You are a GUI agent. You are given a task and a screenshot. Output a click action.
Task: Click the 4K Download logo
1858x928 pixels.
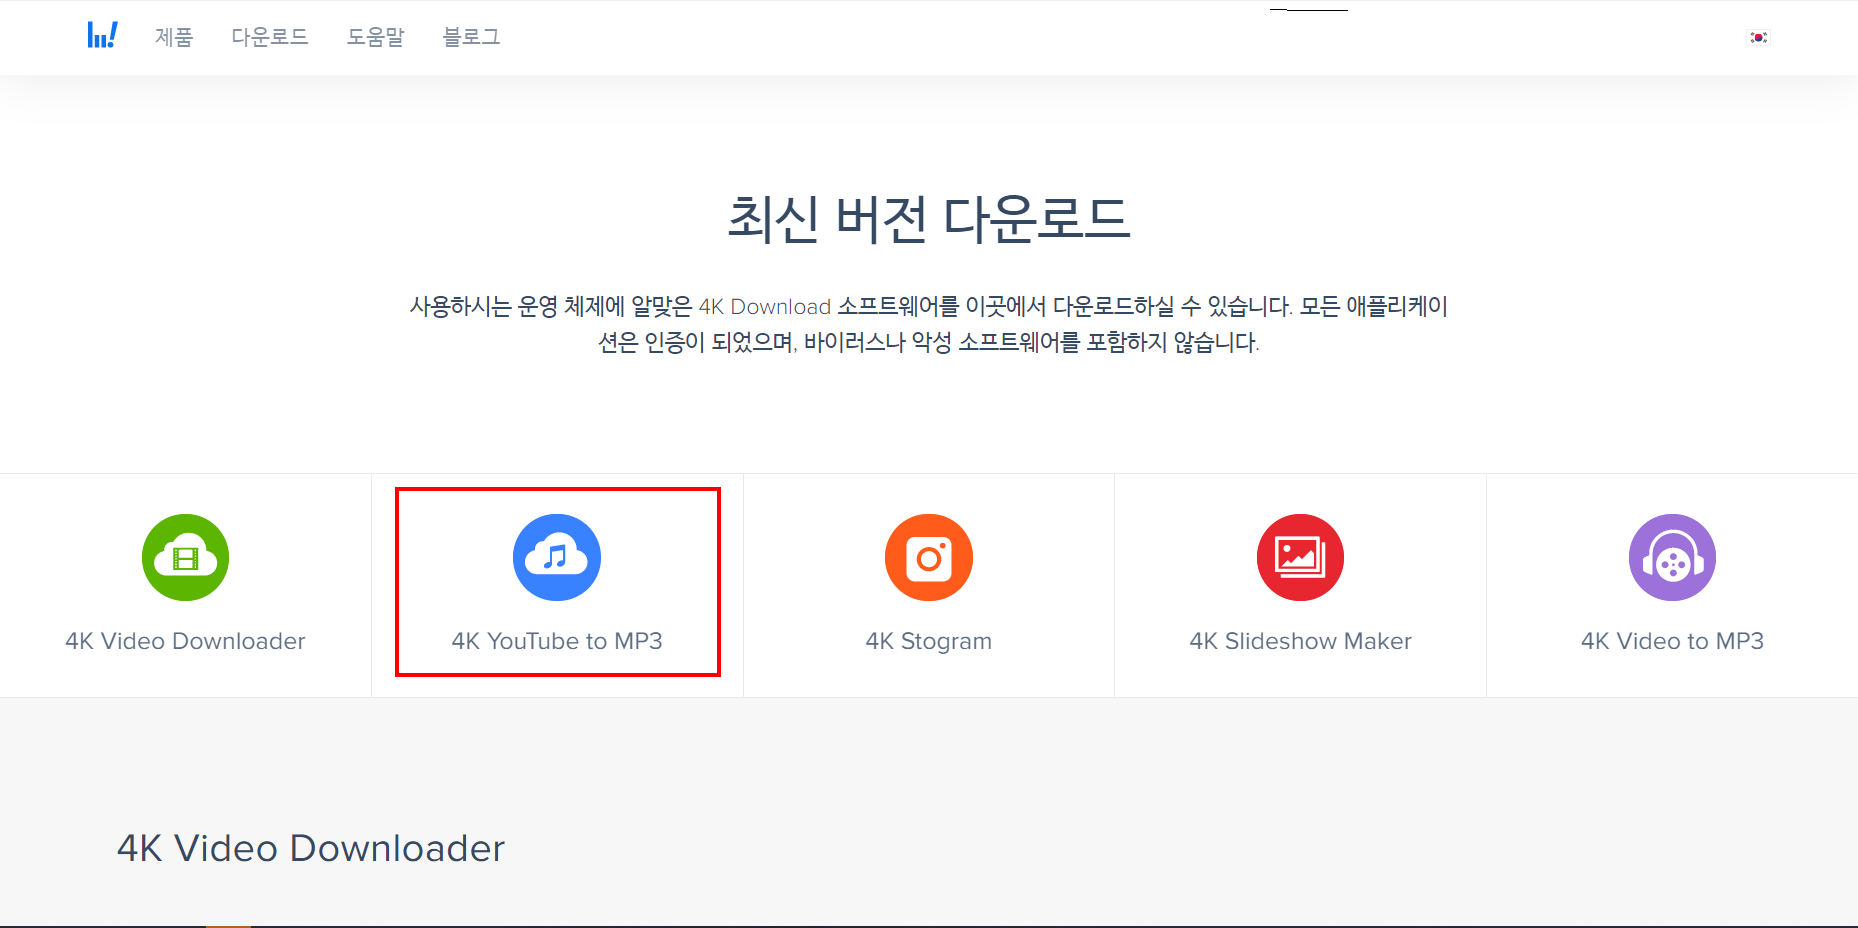[102, 36]
